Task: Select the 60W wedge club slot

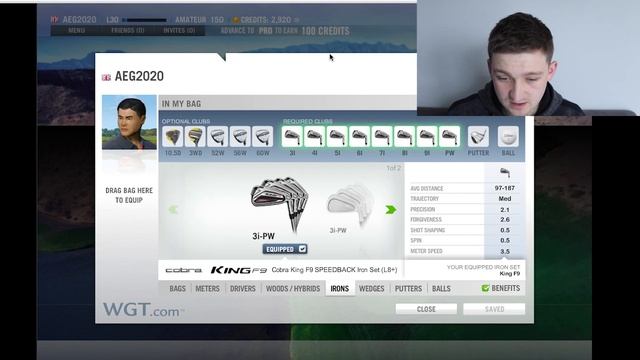Action: (262, 137)
